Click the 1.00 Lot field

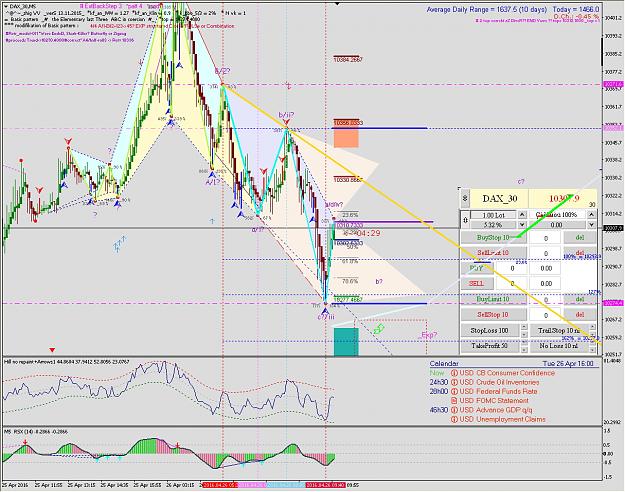(493, 215)
